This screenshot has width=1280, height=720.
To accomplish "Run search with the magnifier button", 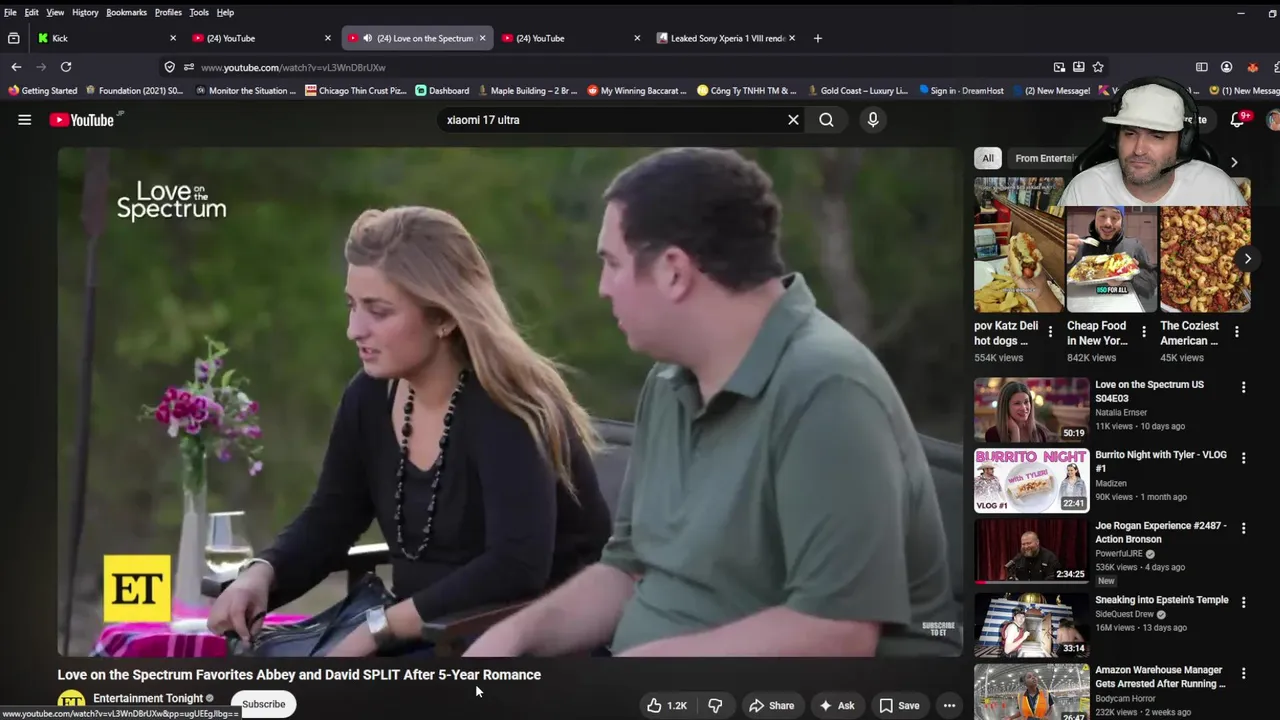I will (826, 120).
